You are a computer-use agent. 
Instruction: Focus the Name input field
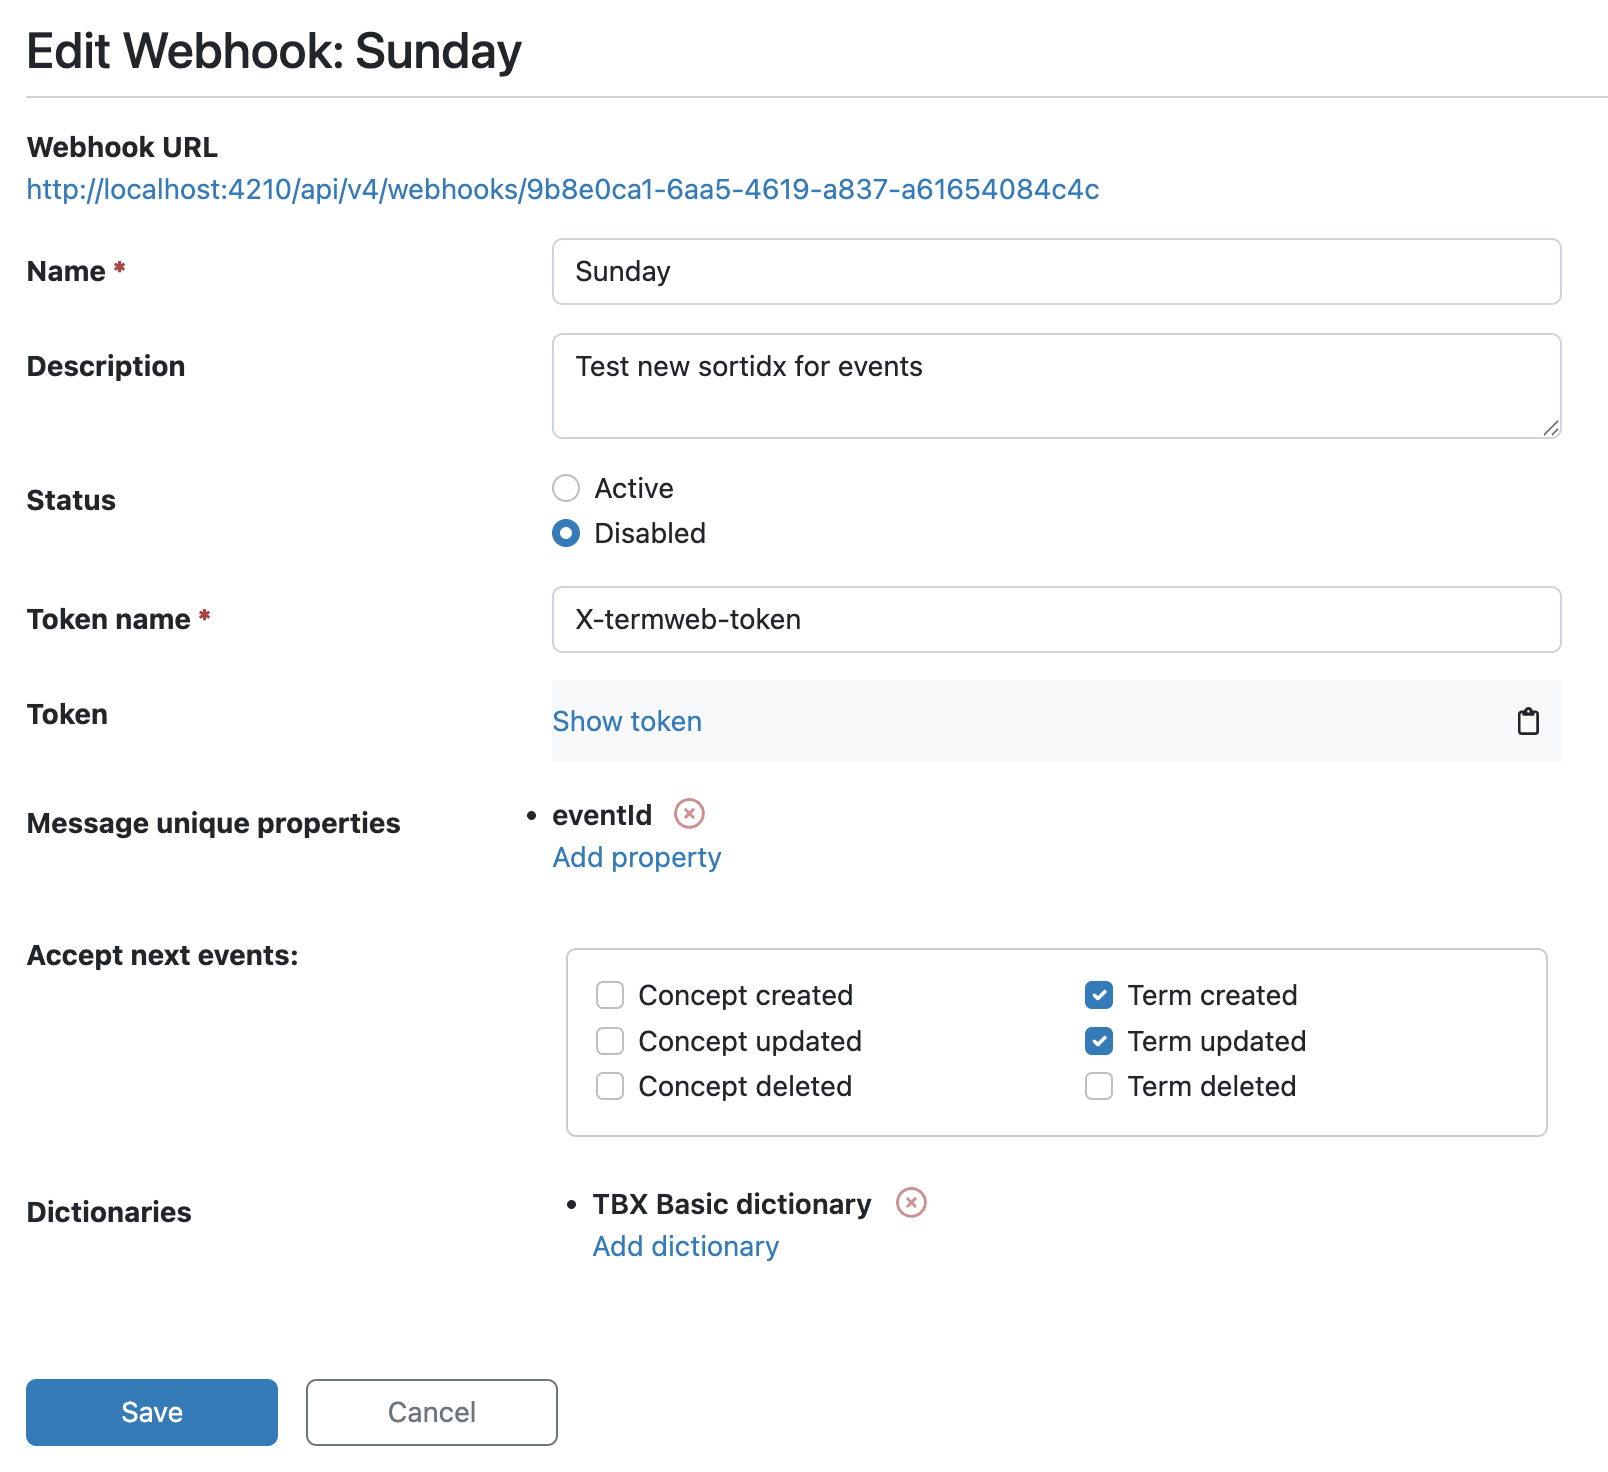coord(1057,271)
